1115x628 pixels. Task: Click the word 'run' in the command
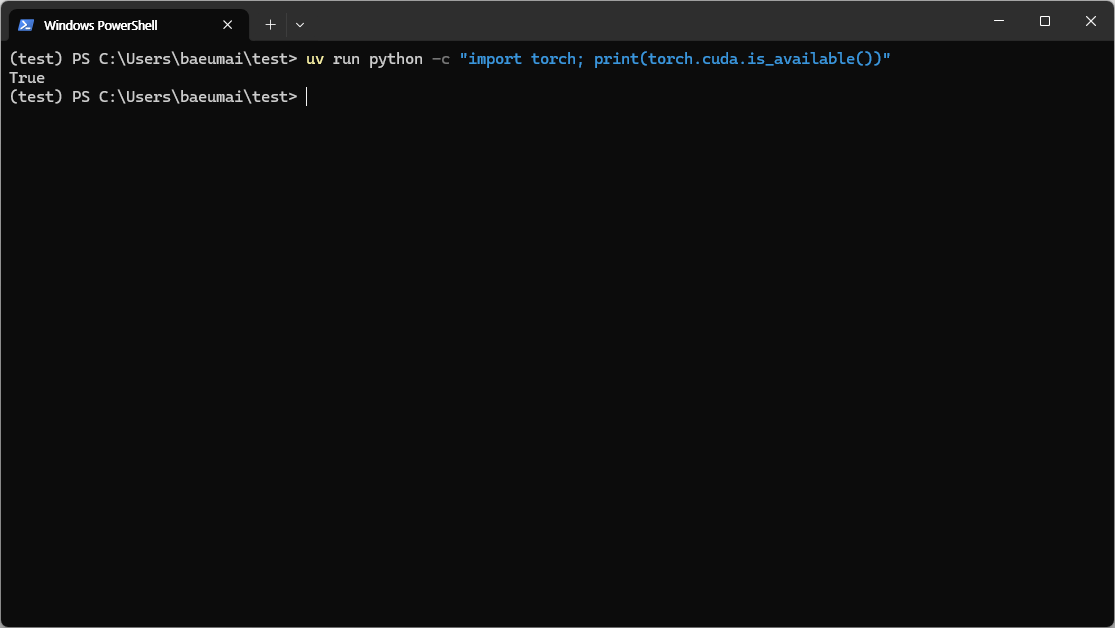346,59
